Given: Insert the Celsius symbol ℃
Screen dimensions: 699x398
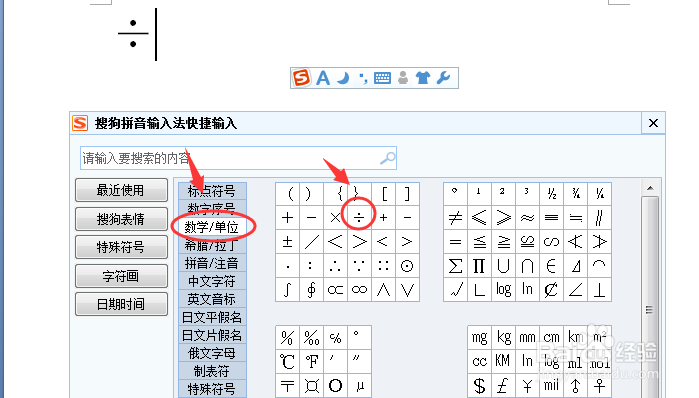Looking at the screenshot, I should [x=288, y=361].
